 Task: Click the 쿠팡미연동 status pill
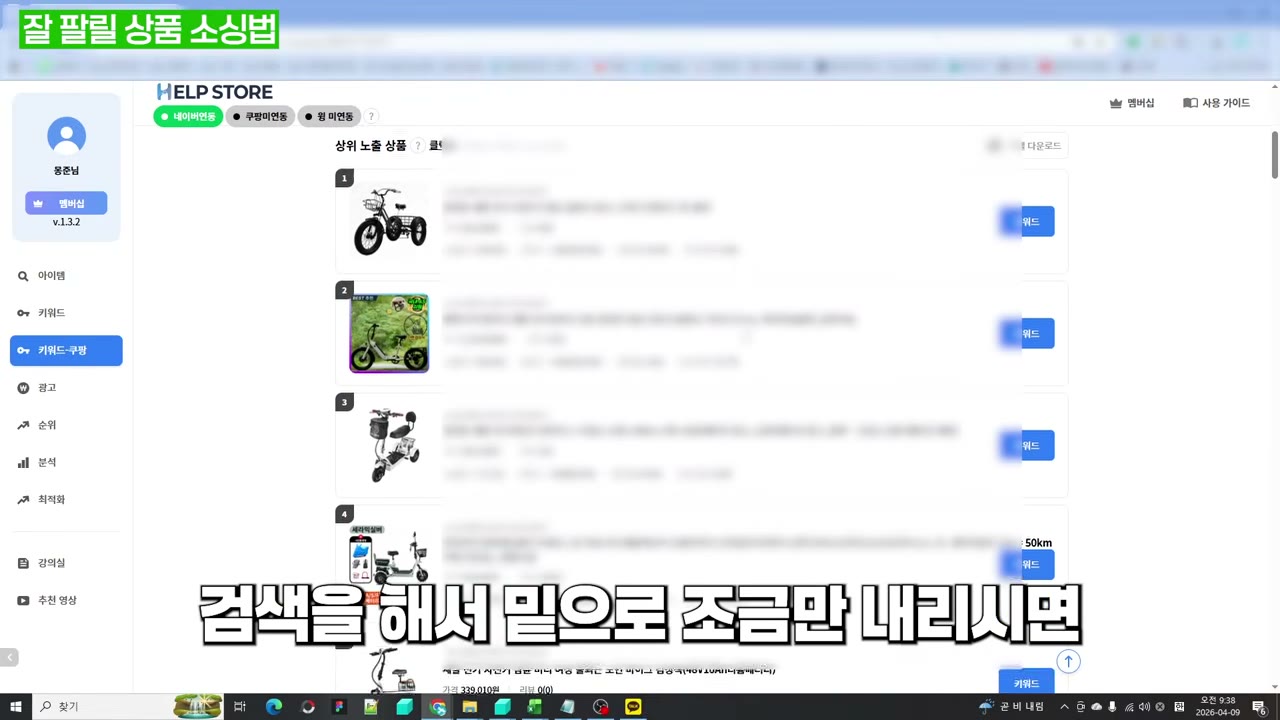click(260, 116)
